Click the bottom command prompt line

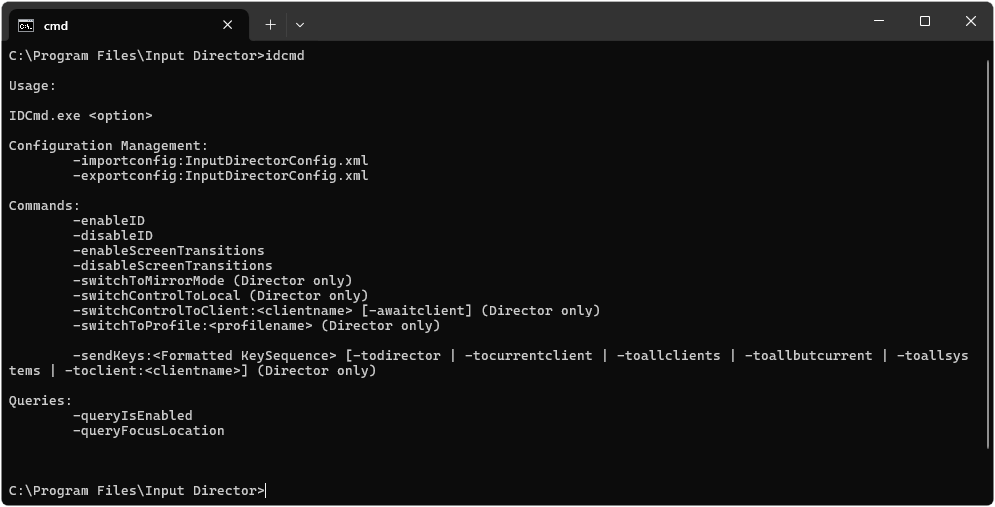tap(138, 490)
